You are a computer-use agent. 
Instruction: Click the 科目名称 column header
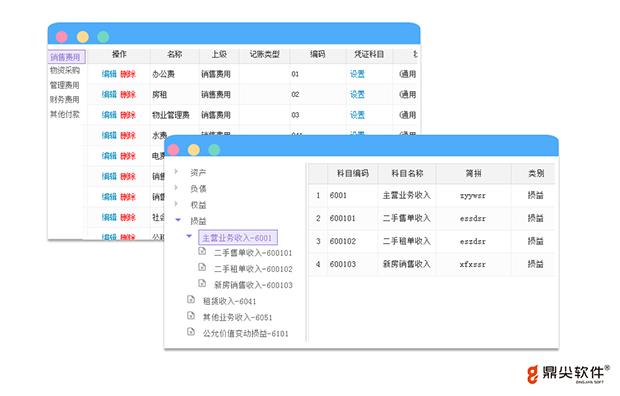407,173
